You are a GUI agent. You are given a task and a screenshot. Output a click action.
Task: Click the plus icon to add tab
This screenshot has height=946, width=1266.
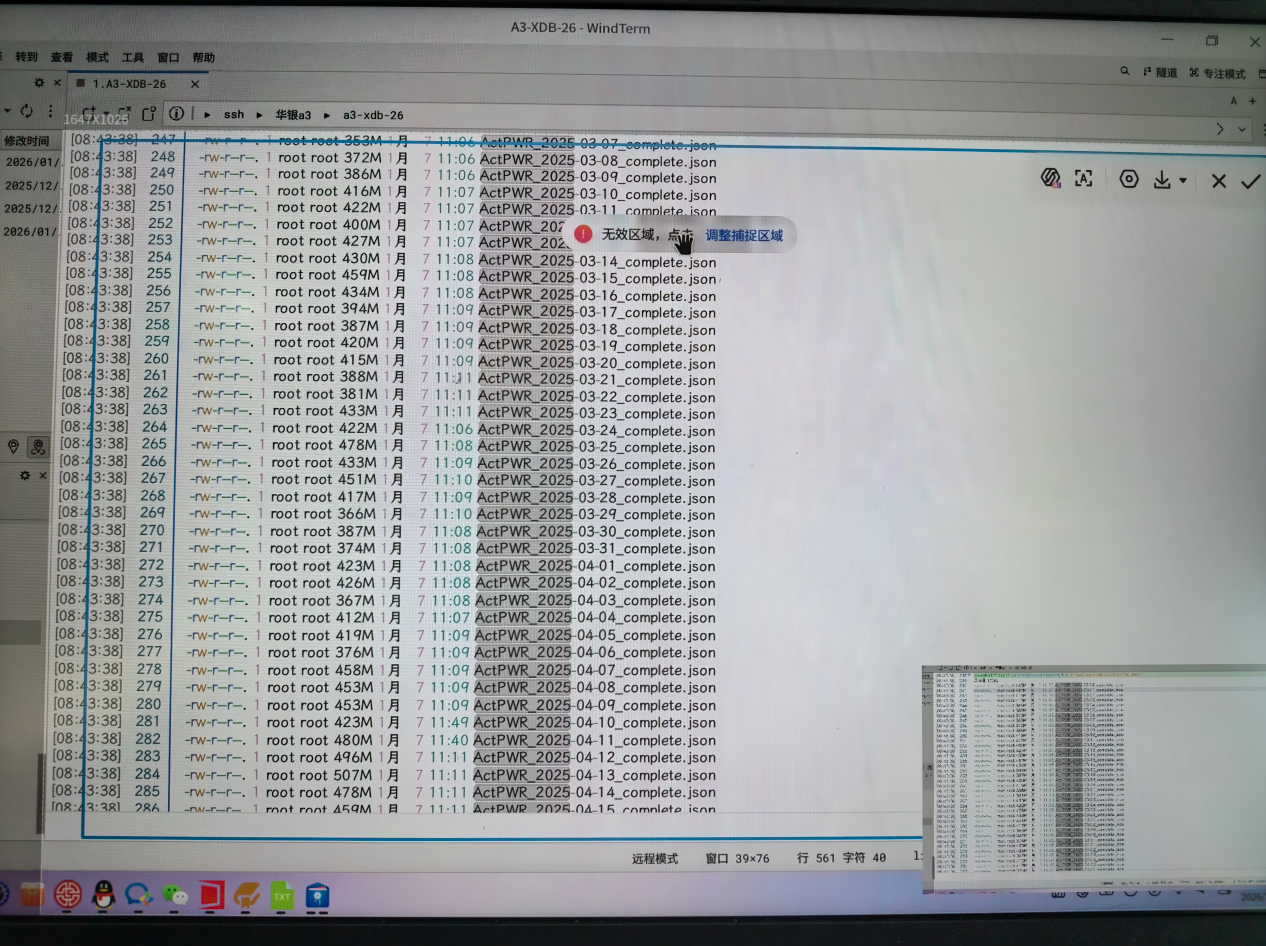tap(1252, 101)
